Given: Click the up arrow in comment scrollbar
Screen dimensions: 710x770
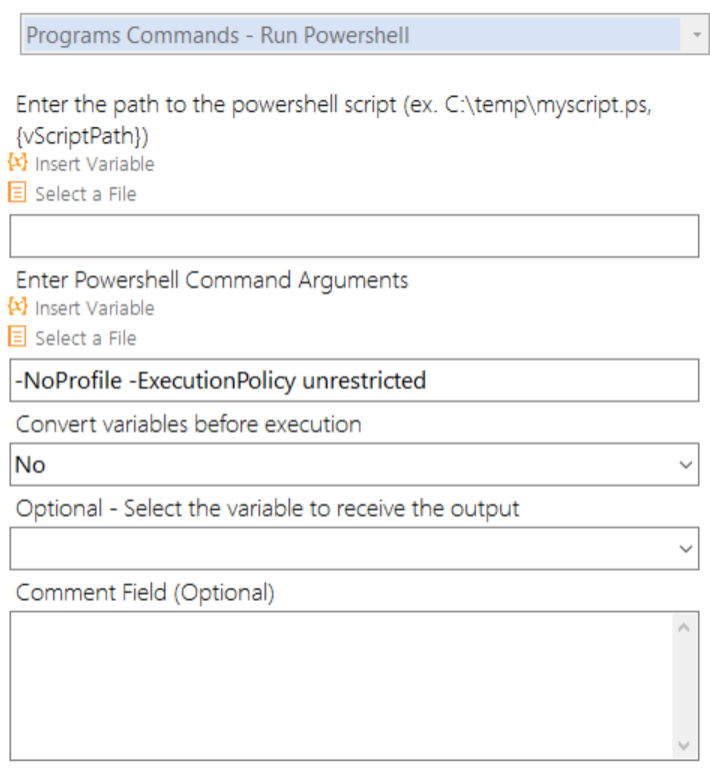Looking at the screenshot, I should tap(684, 628).
